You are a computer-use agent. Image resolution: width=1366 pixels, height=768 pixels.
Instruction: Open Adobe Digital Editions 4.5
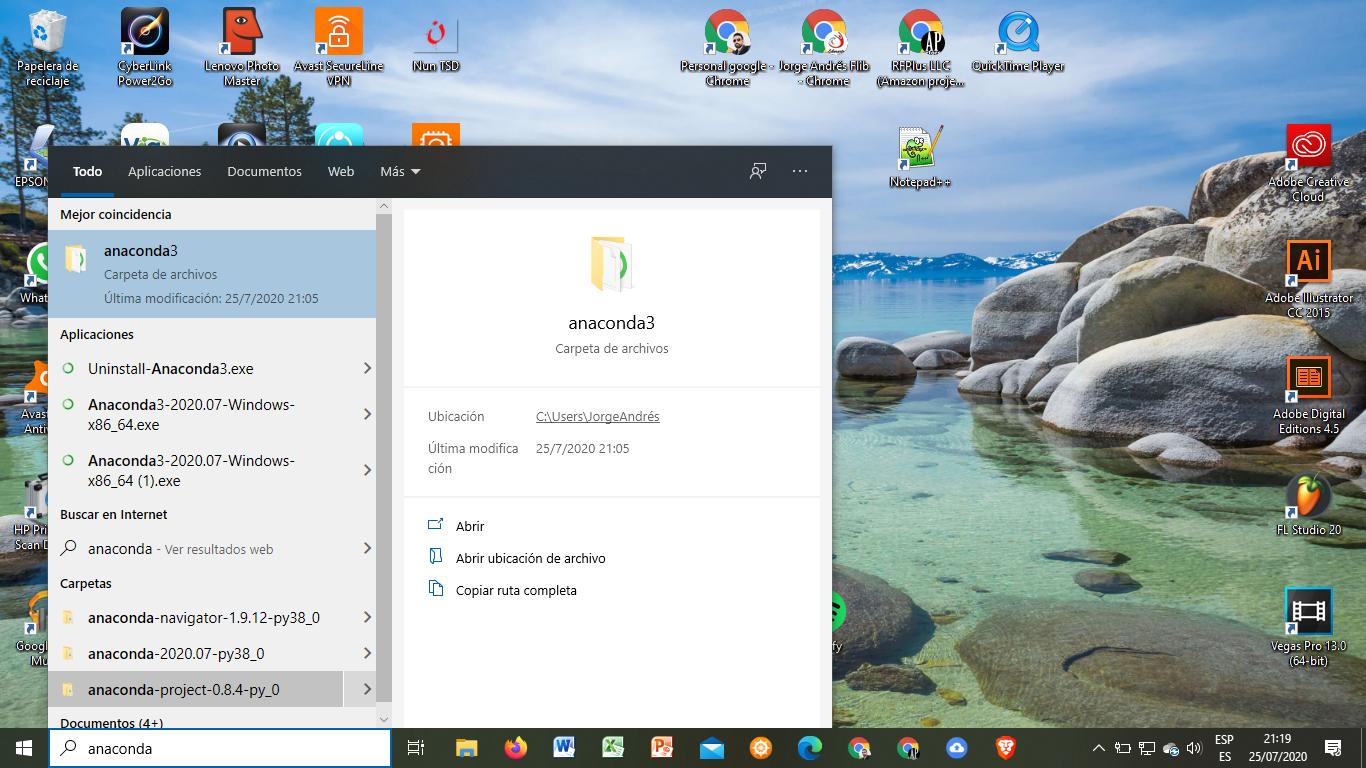(1308, 395)
